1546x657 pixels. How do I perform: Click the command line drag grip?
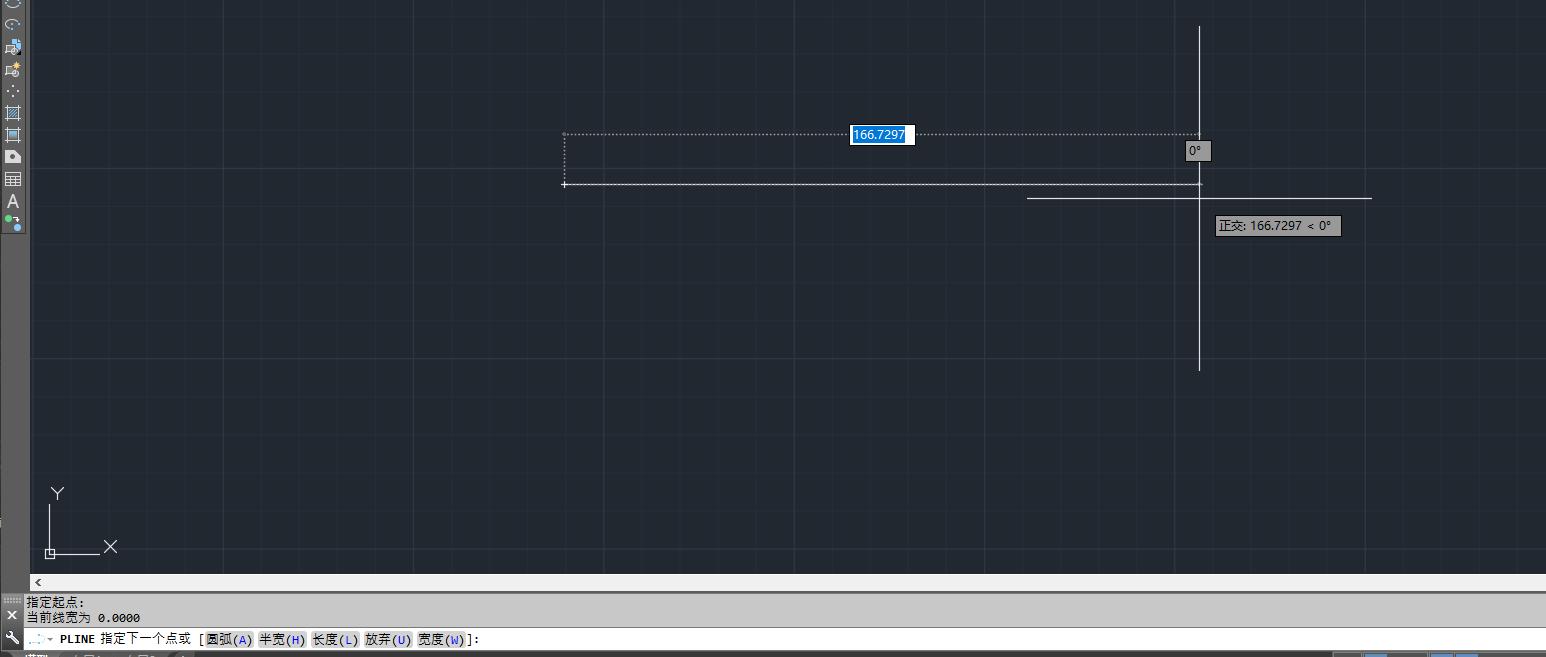(x=12, y=600)
